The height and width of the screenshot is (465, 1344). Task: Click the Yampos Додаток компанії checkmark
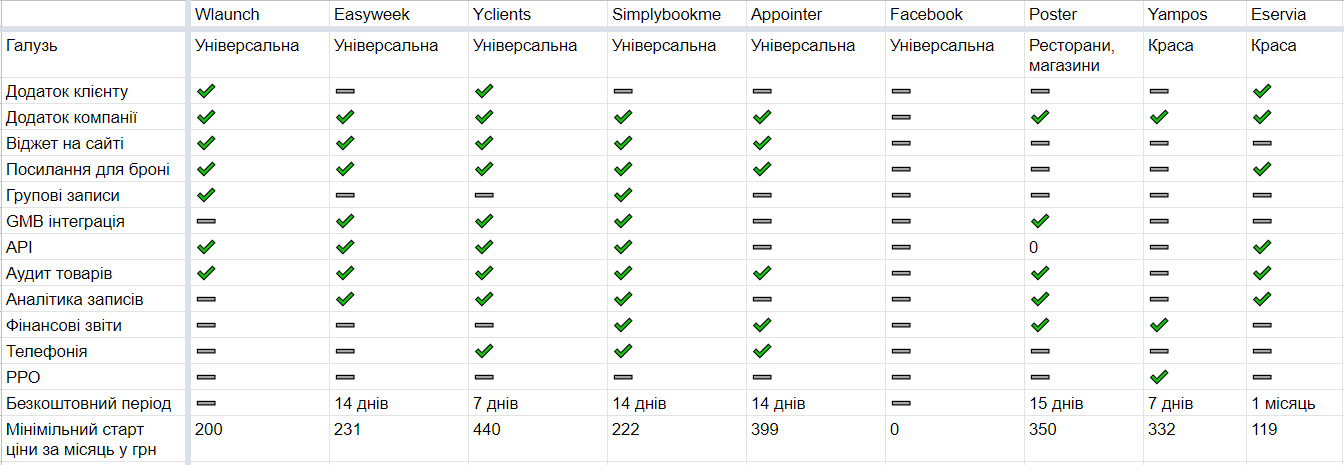coord(1159,117)
